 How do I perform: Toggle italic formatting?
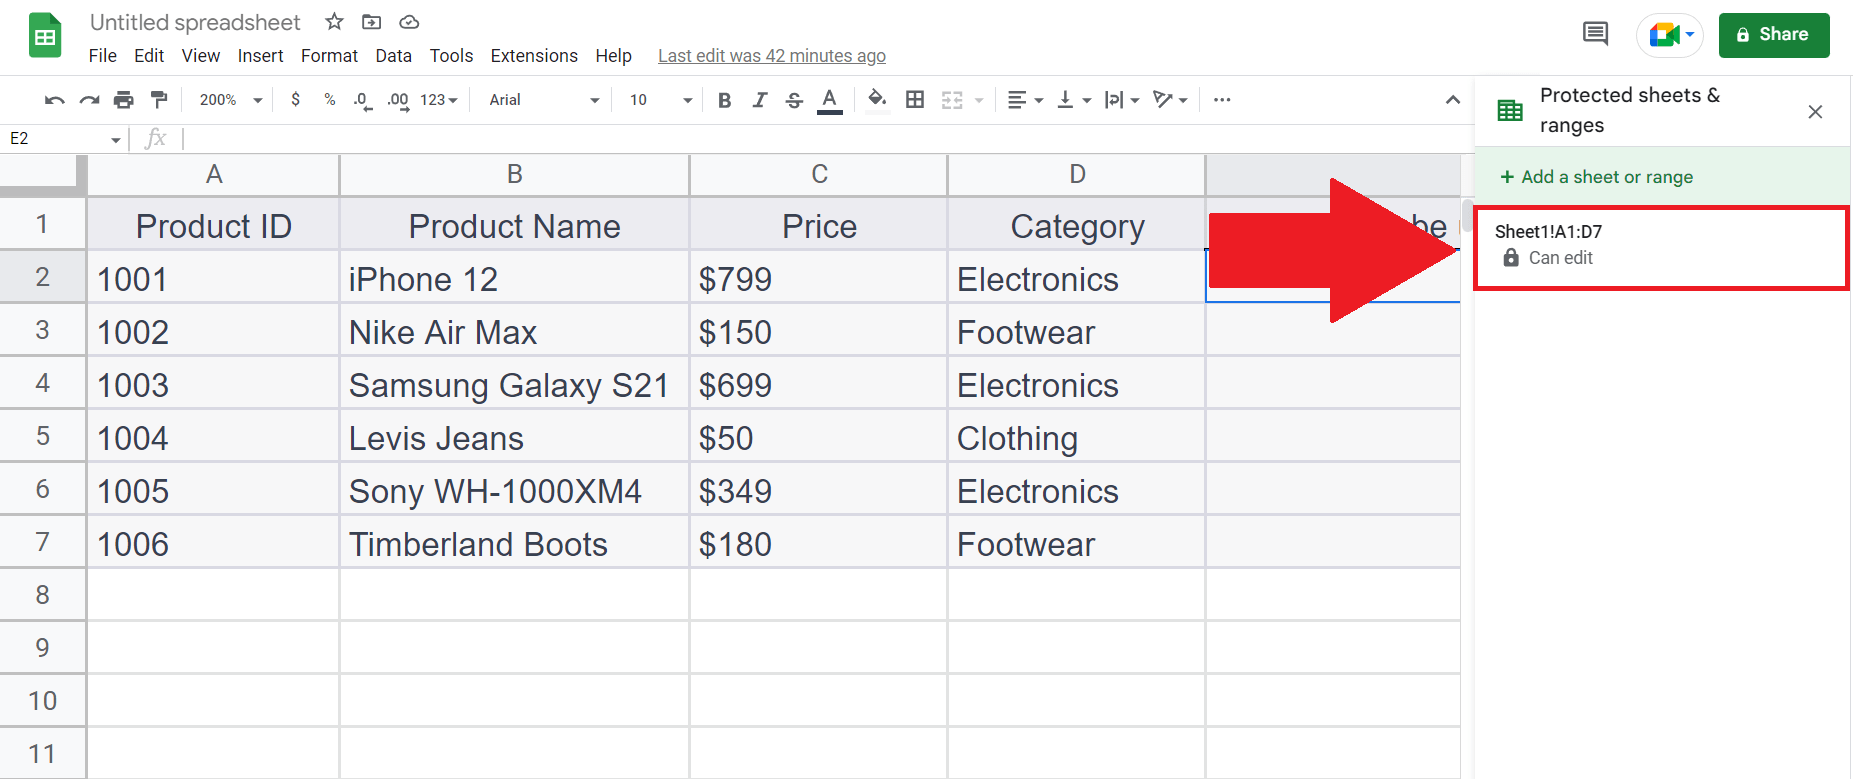[760, 100]
